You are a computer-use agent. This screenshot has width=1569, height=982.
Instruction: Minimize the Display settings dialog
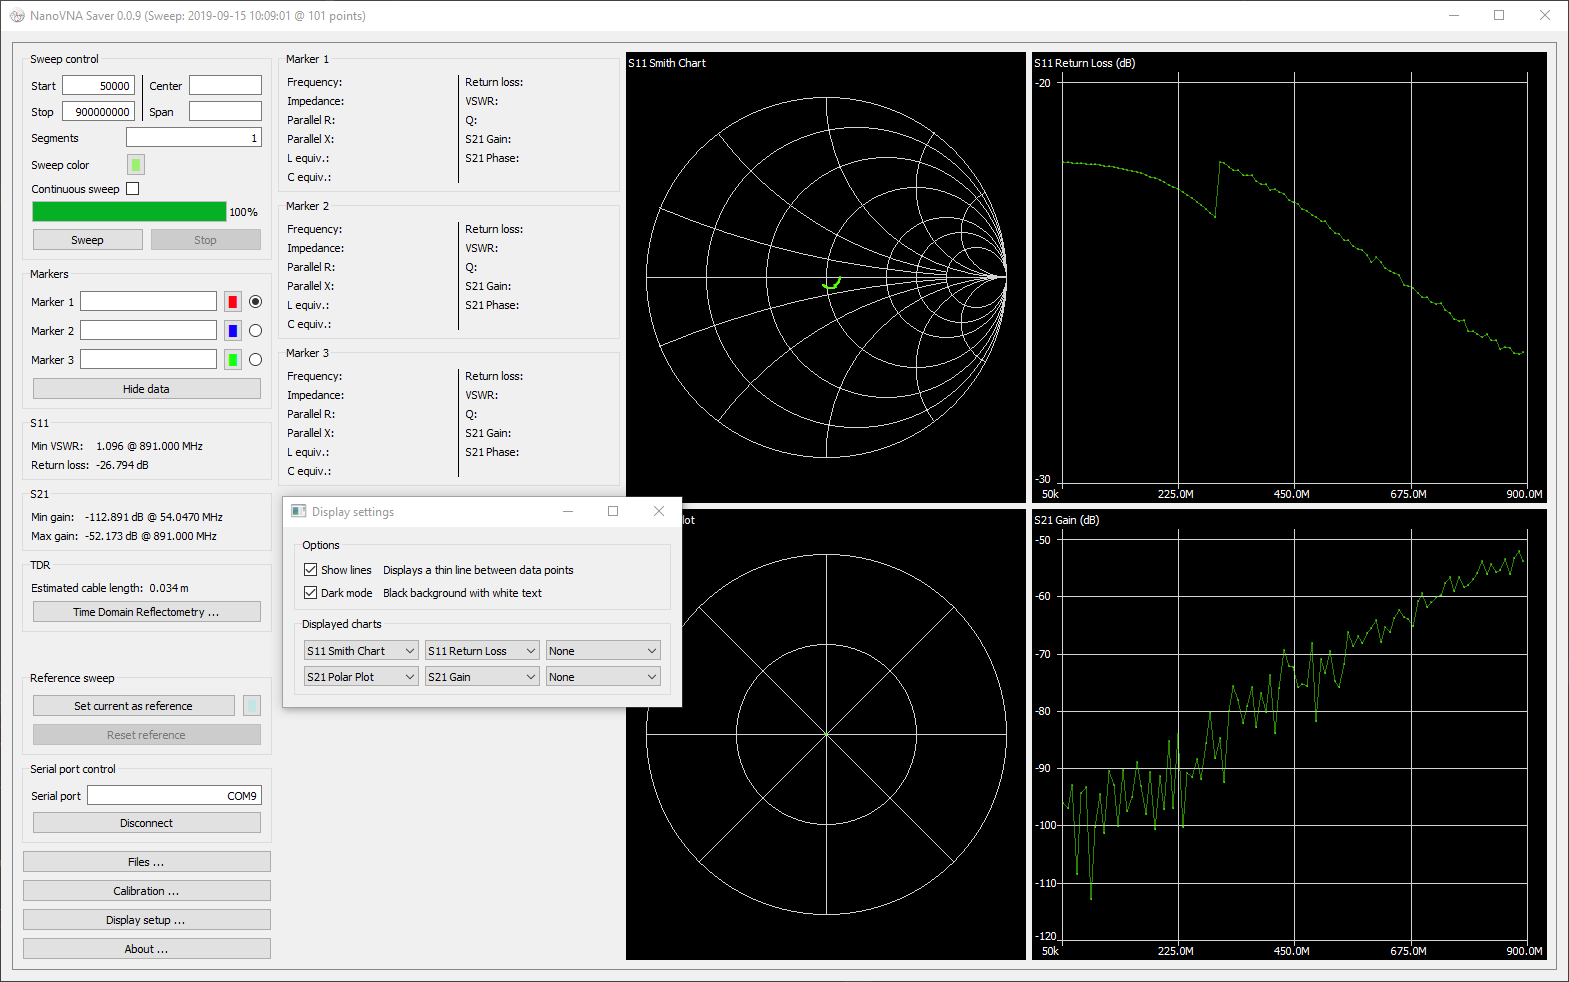pos(568,512)
